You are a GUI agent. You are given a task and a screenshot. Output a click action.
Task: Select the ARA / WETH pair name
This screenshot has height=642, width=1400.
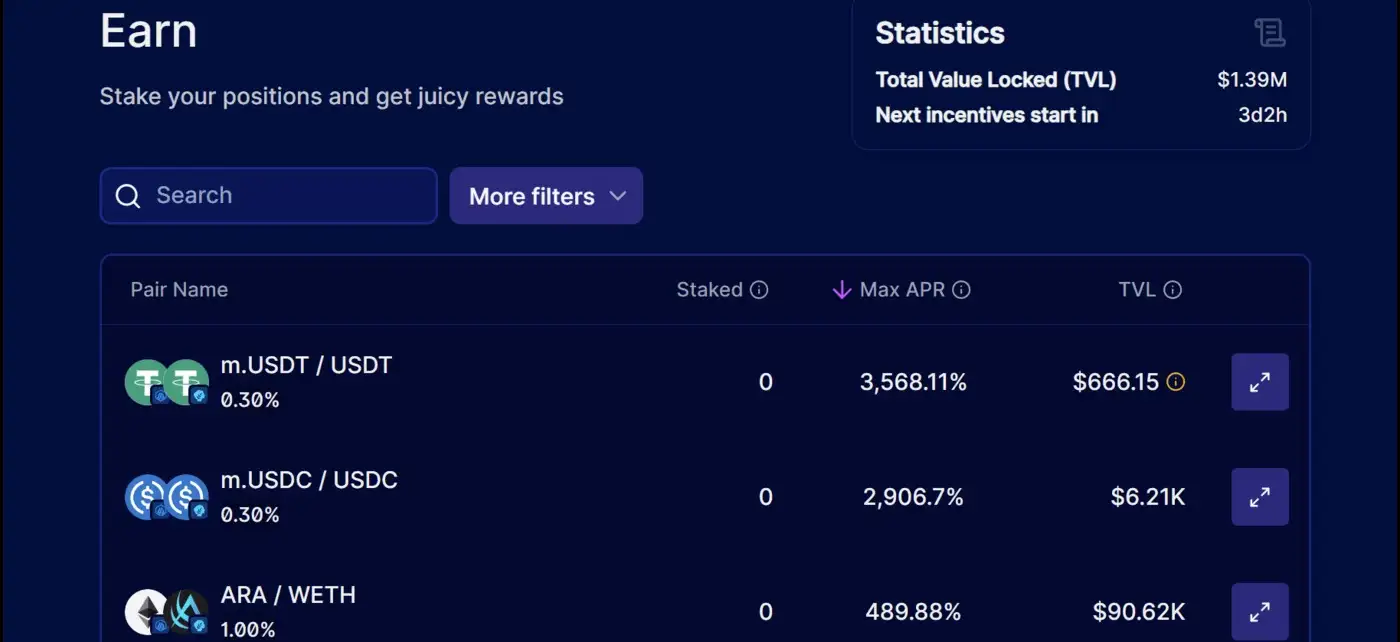[x=288, y=595]
